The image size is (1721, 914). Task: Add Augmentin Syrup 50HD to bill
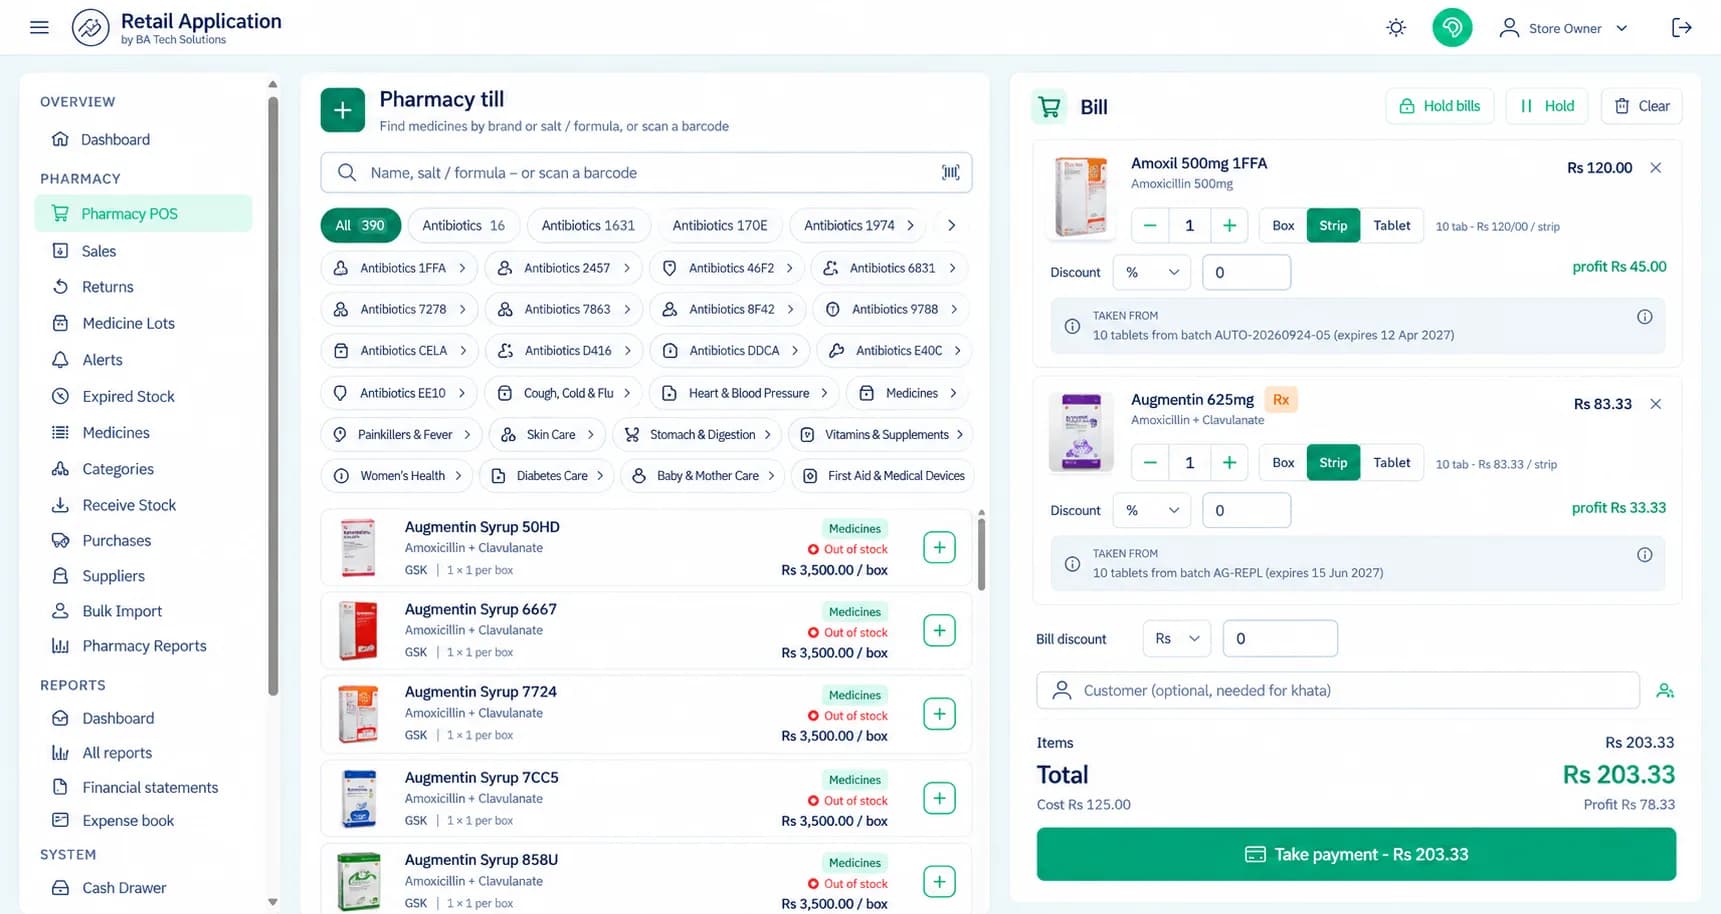[x=939, y=547]
